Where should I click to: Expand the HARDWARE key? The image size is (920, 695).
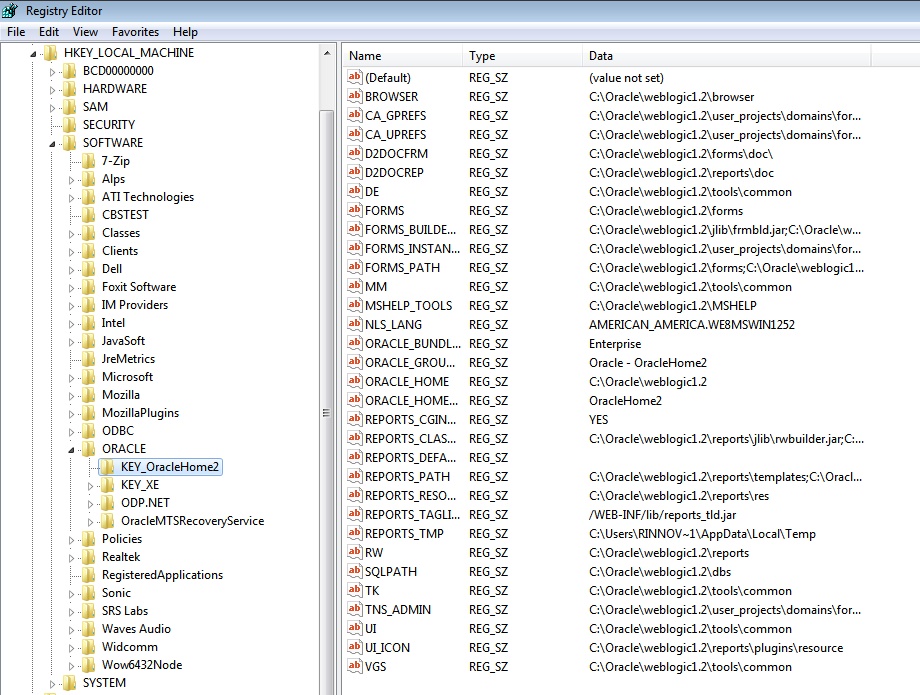pos(52,90)
